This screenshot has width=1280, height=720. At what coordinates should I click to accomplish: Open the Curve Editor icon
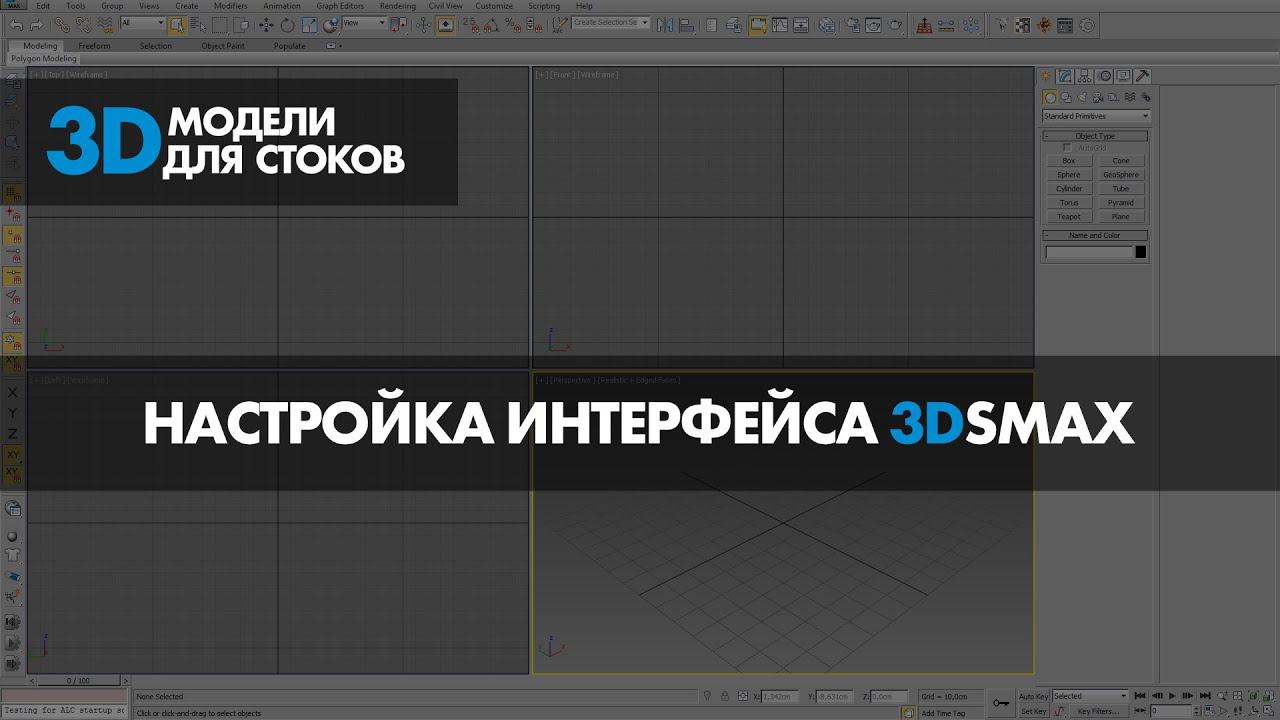[779, 25]
